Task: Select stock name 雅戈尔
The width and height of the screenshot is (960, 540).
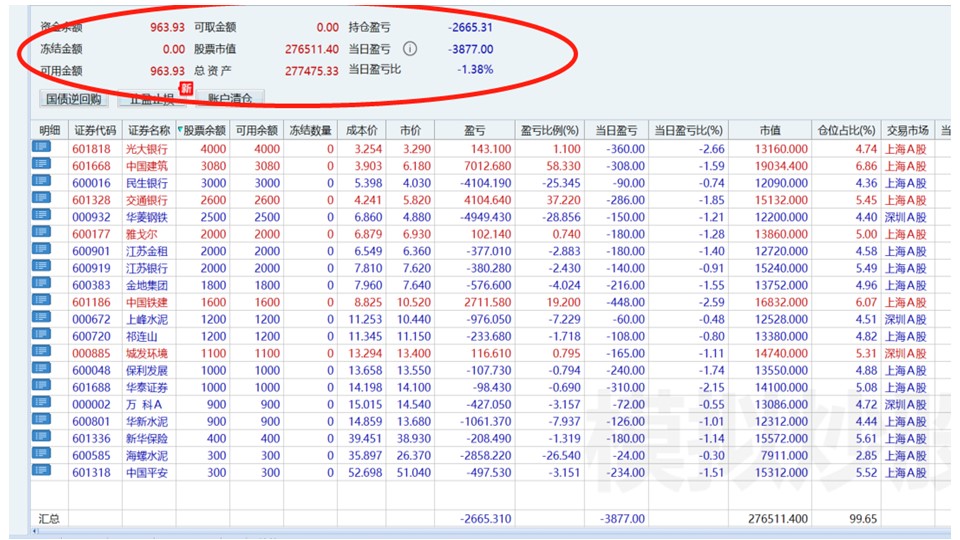Action: coord(141,234)
